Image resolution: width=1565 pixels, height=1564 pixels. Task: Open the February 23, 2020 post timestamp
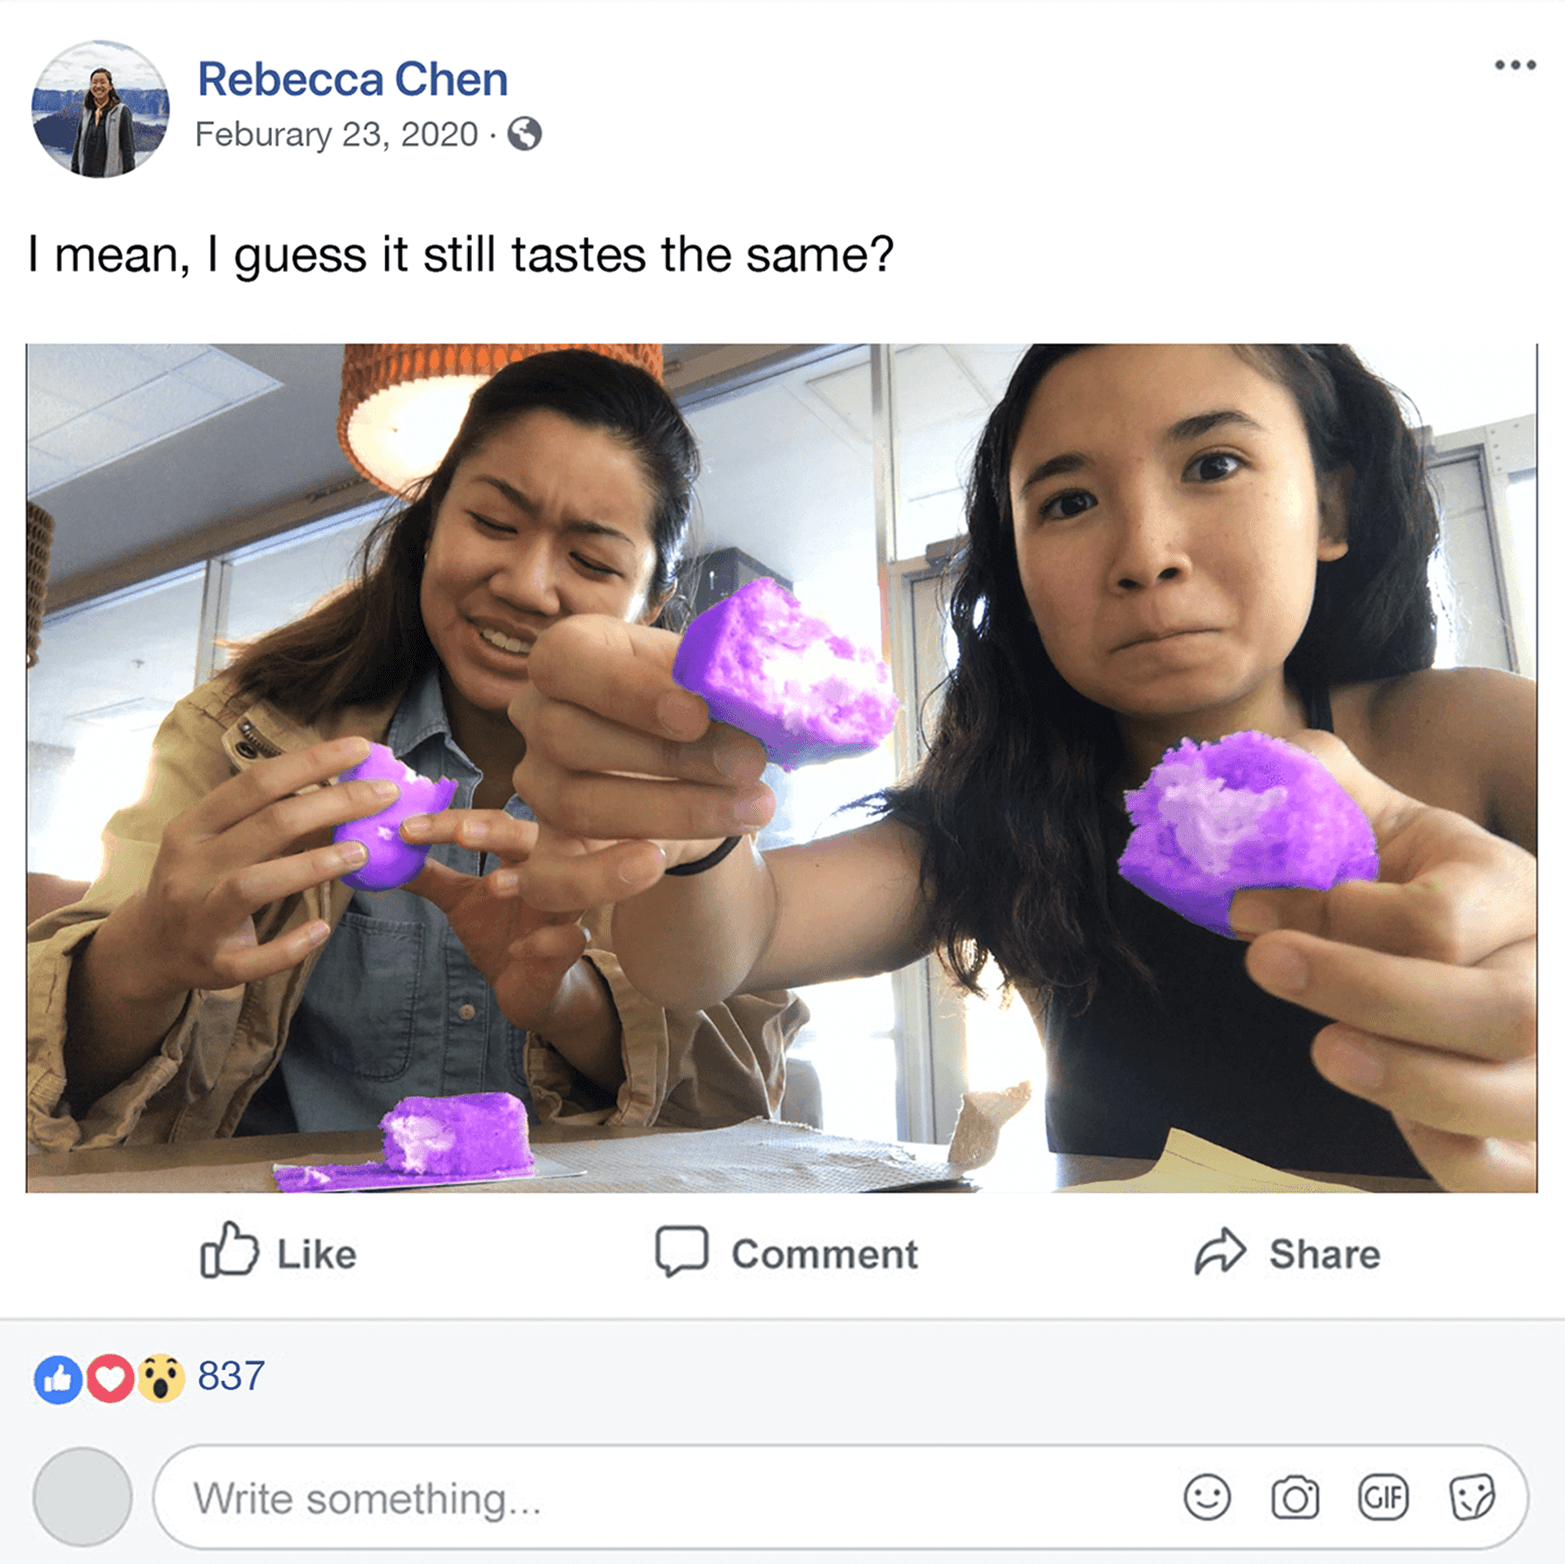tap(336, 134)
